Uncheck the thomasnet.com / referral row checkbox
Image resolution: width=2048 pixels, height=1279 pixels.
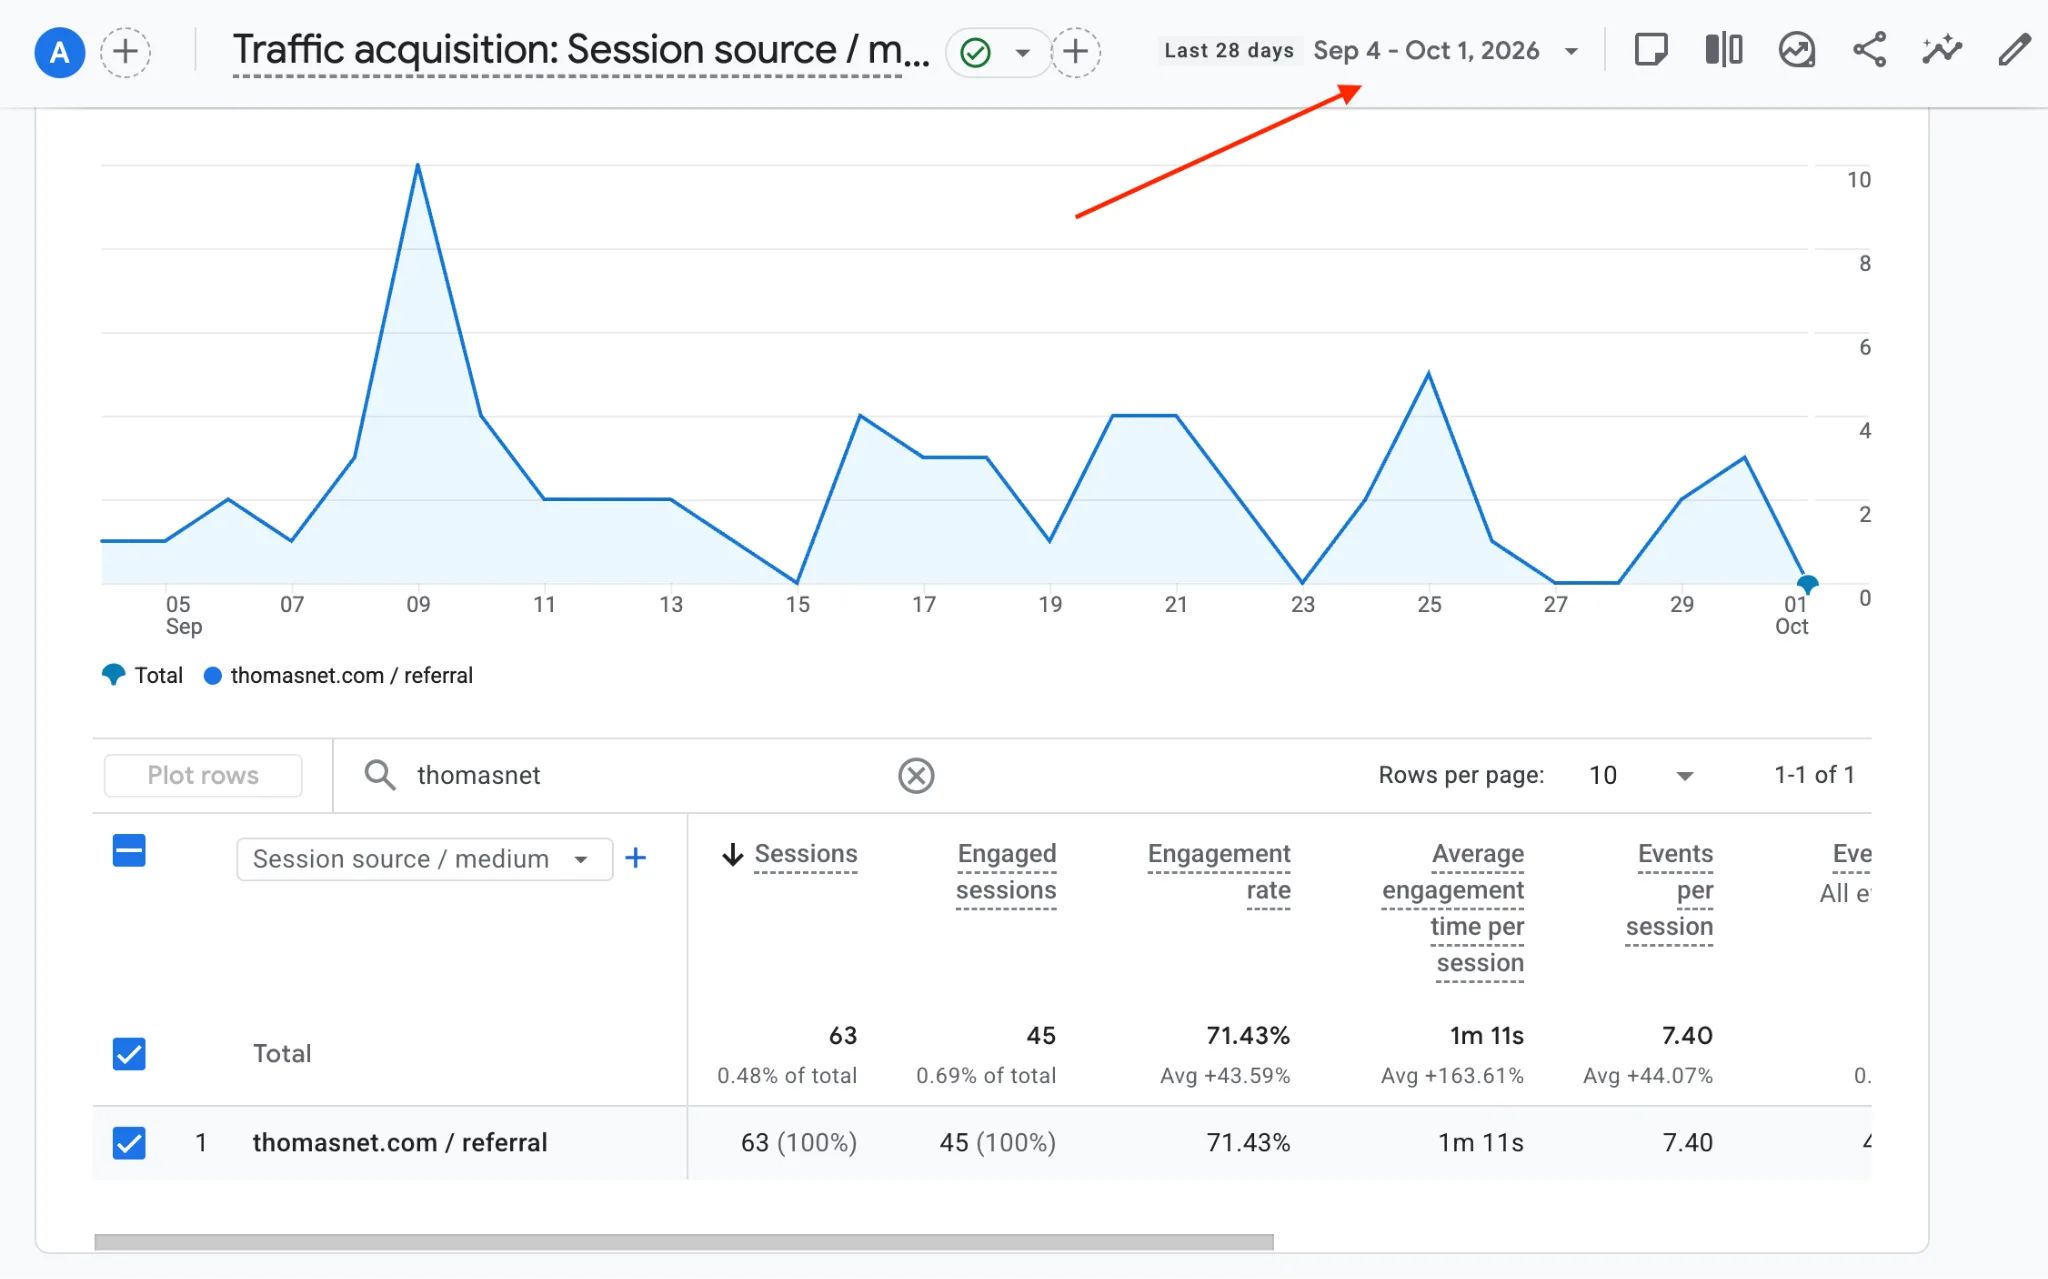pos(129,1142)
